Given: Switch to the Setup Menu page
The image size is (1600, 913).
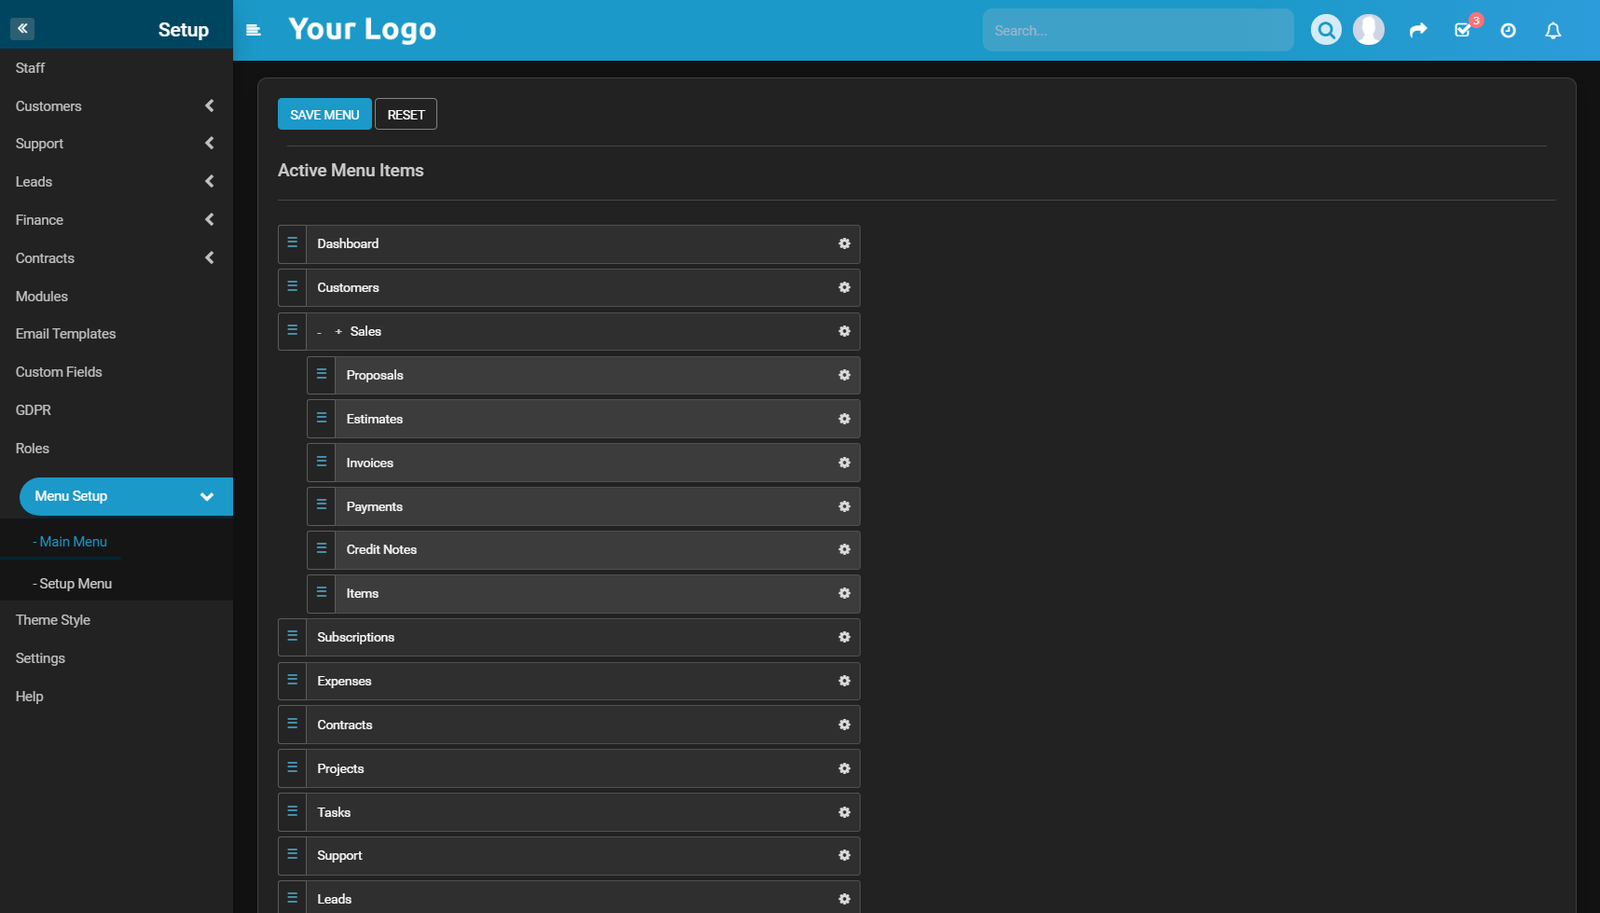Looking at the screenshot, I should tap(73, 583).
